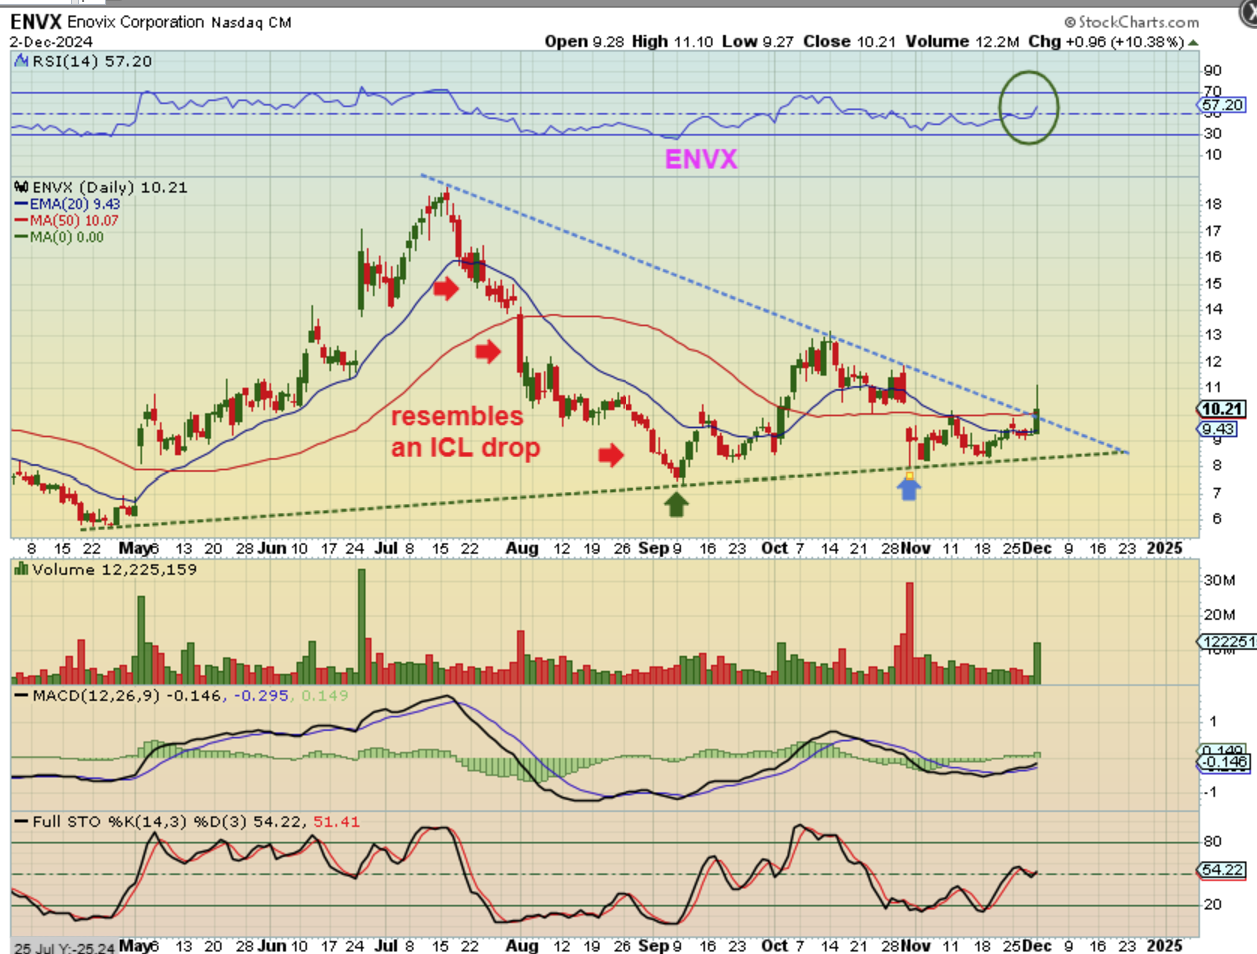This screenshot has width=1257, height=954.
Task: Click the ENVX (Daily) 10.21 legend label
Action: coord(110,187)
